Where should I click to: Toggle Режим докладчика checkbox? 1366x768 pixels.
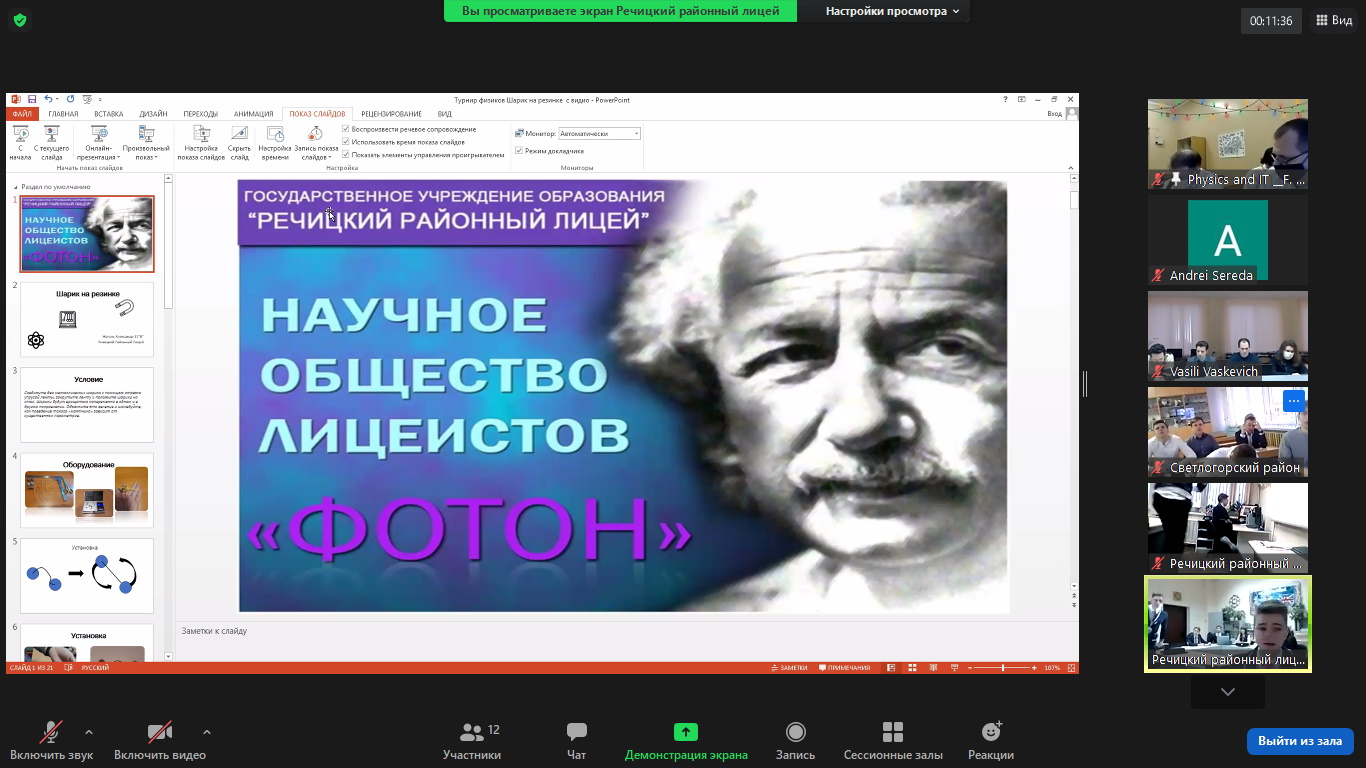point(519,151)
